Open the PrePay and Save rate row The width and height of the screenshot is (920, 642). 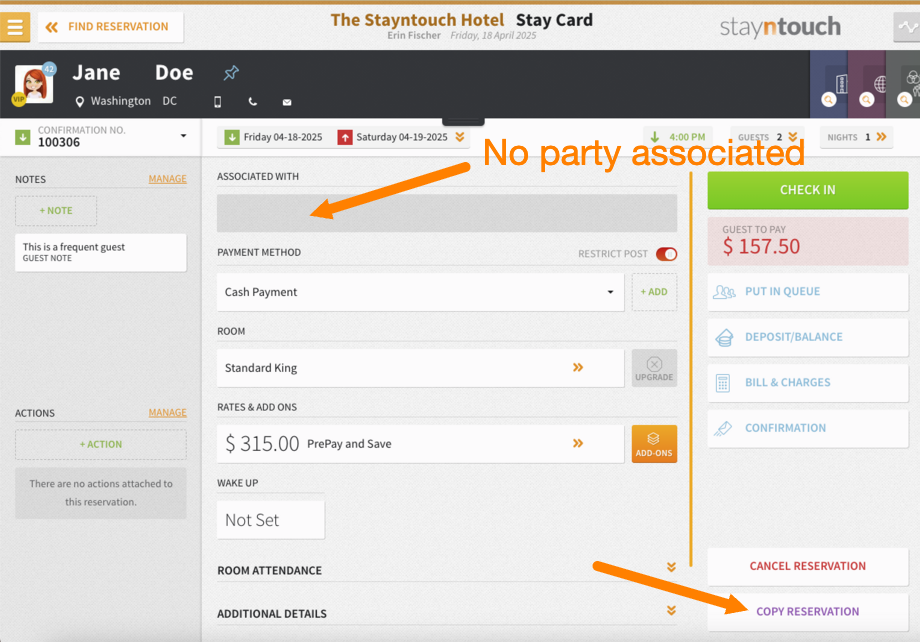pos(420,444)
